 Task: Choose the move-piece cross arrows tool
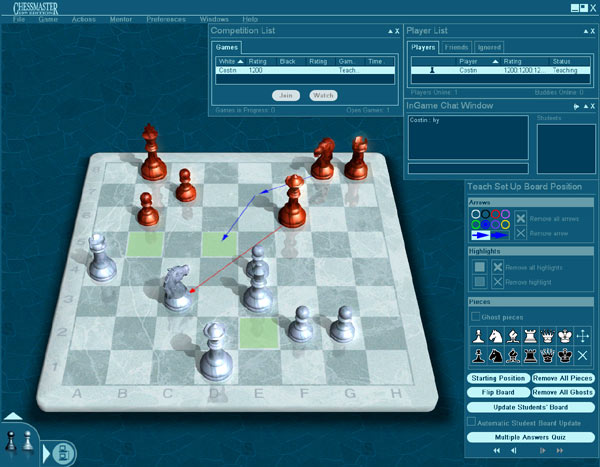pyautogui.click(x=582, y=336)
